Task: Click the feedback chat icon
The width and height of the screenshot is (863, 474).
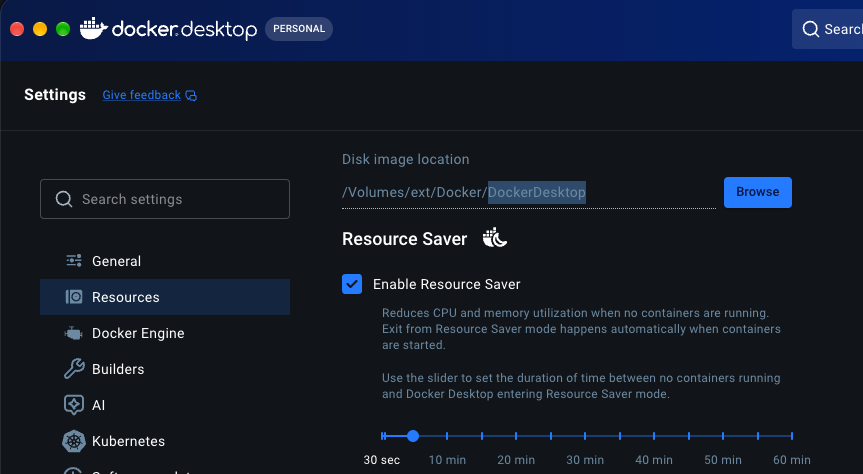Action: coord(191,96)
